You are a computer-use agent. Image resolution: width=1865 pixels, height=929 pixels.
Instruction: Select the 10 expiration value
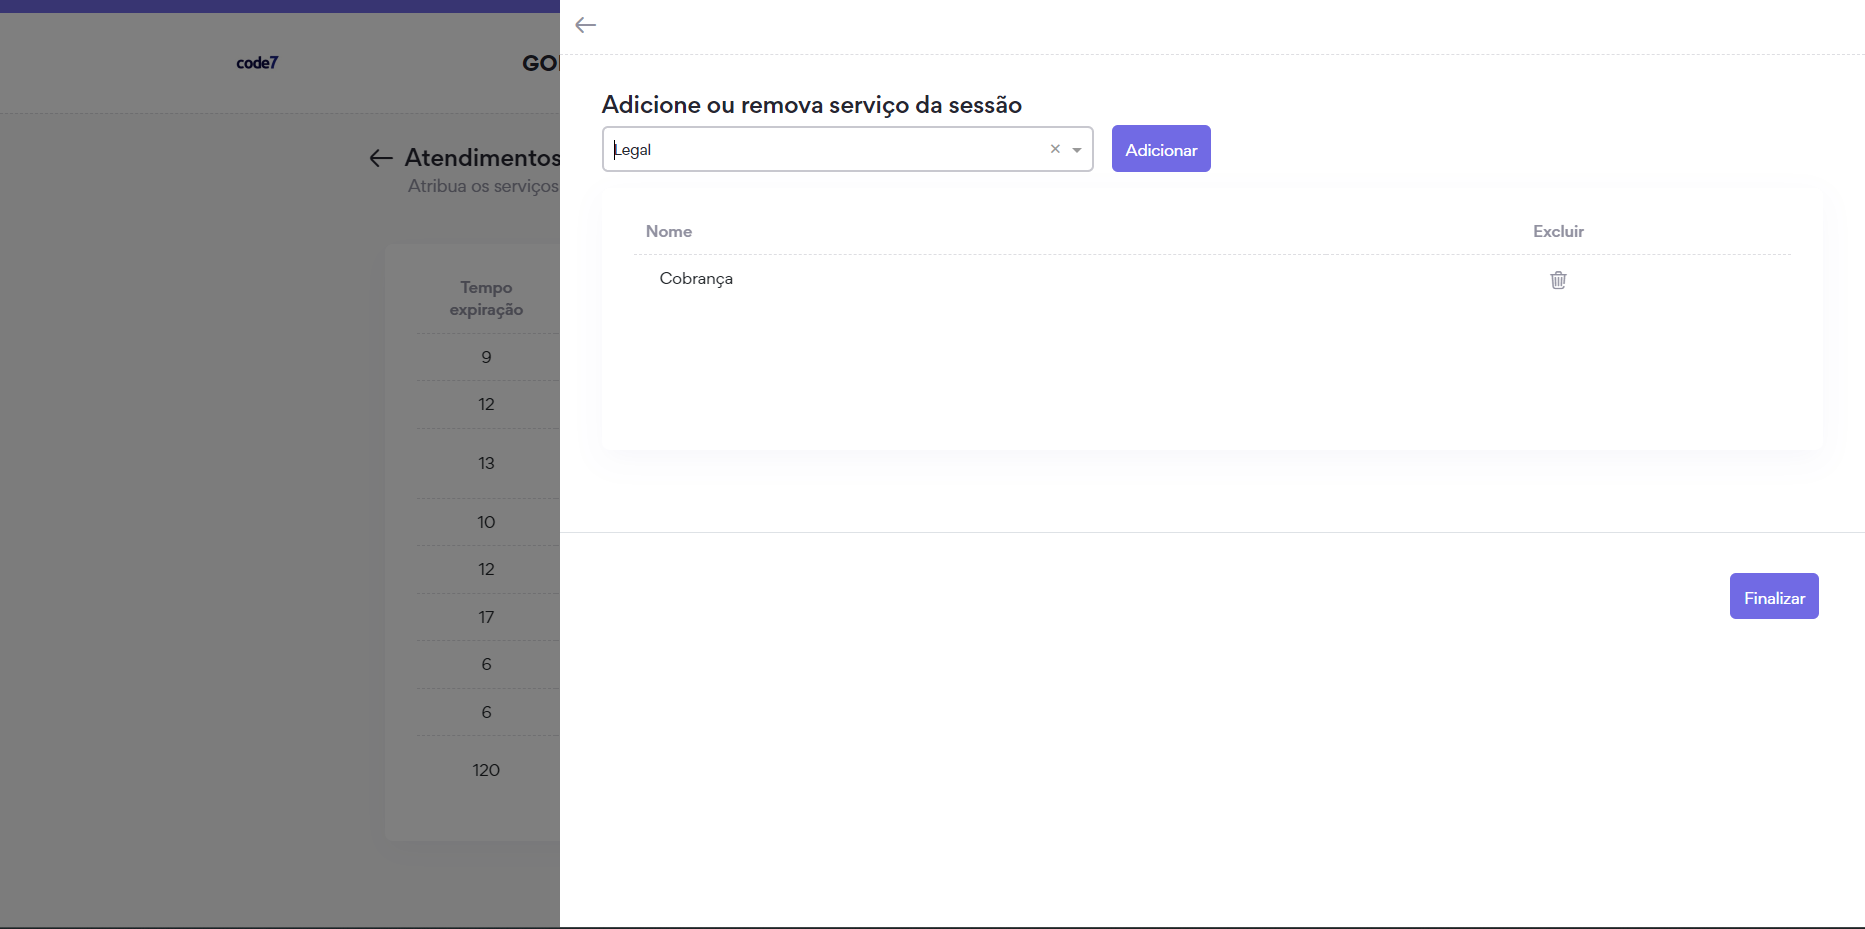tap(486, 522)
